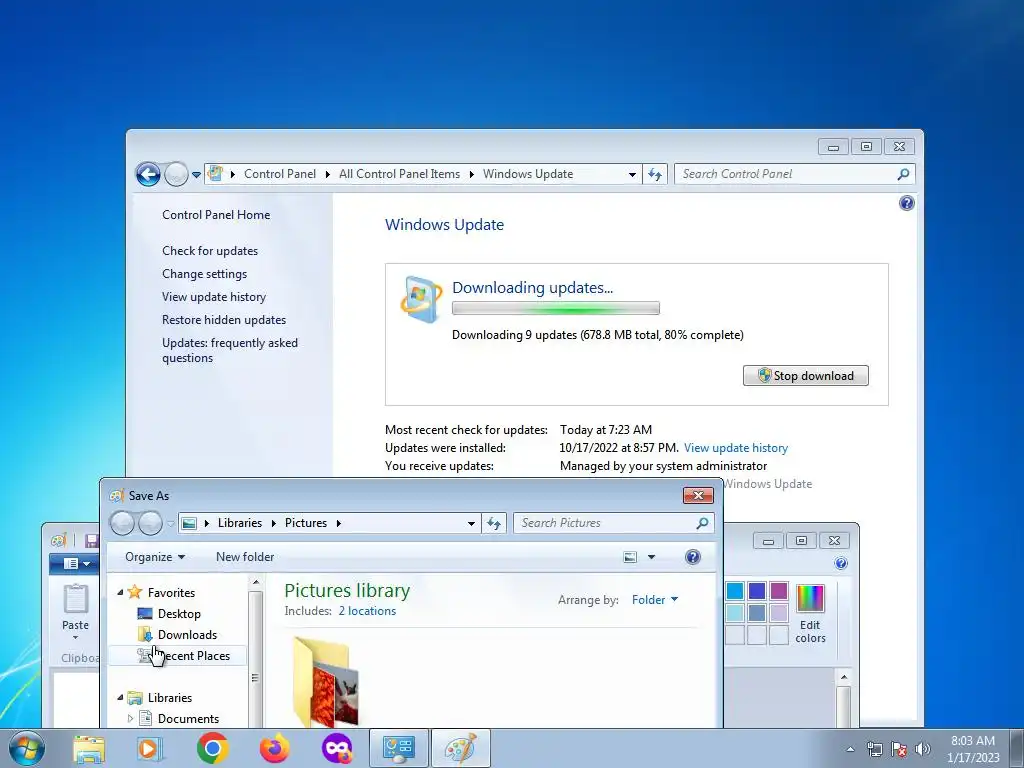Screen dimensions: 1024x768
Task: Open Save As address bar dropdown arrow
Action: click(x=471, y=523)
